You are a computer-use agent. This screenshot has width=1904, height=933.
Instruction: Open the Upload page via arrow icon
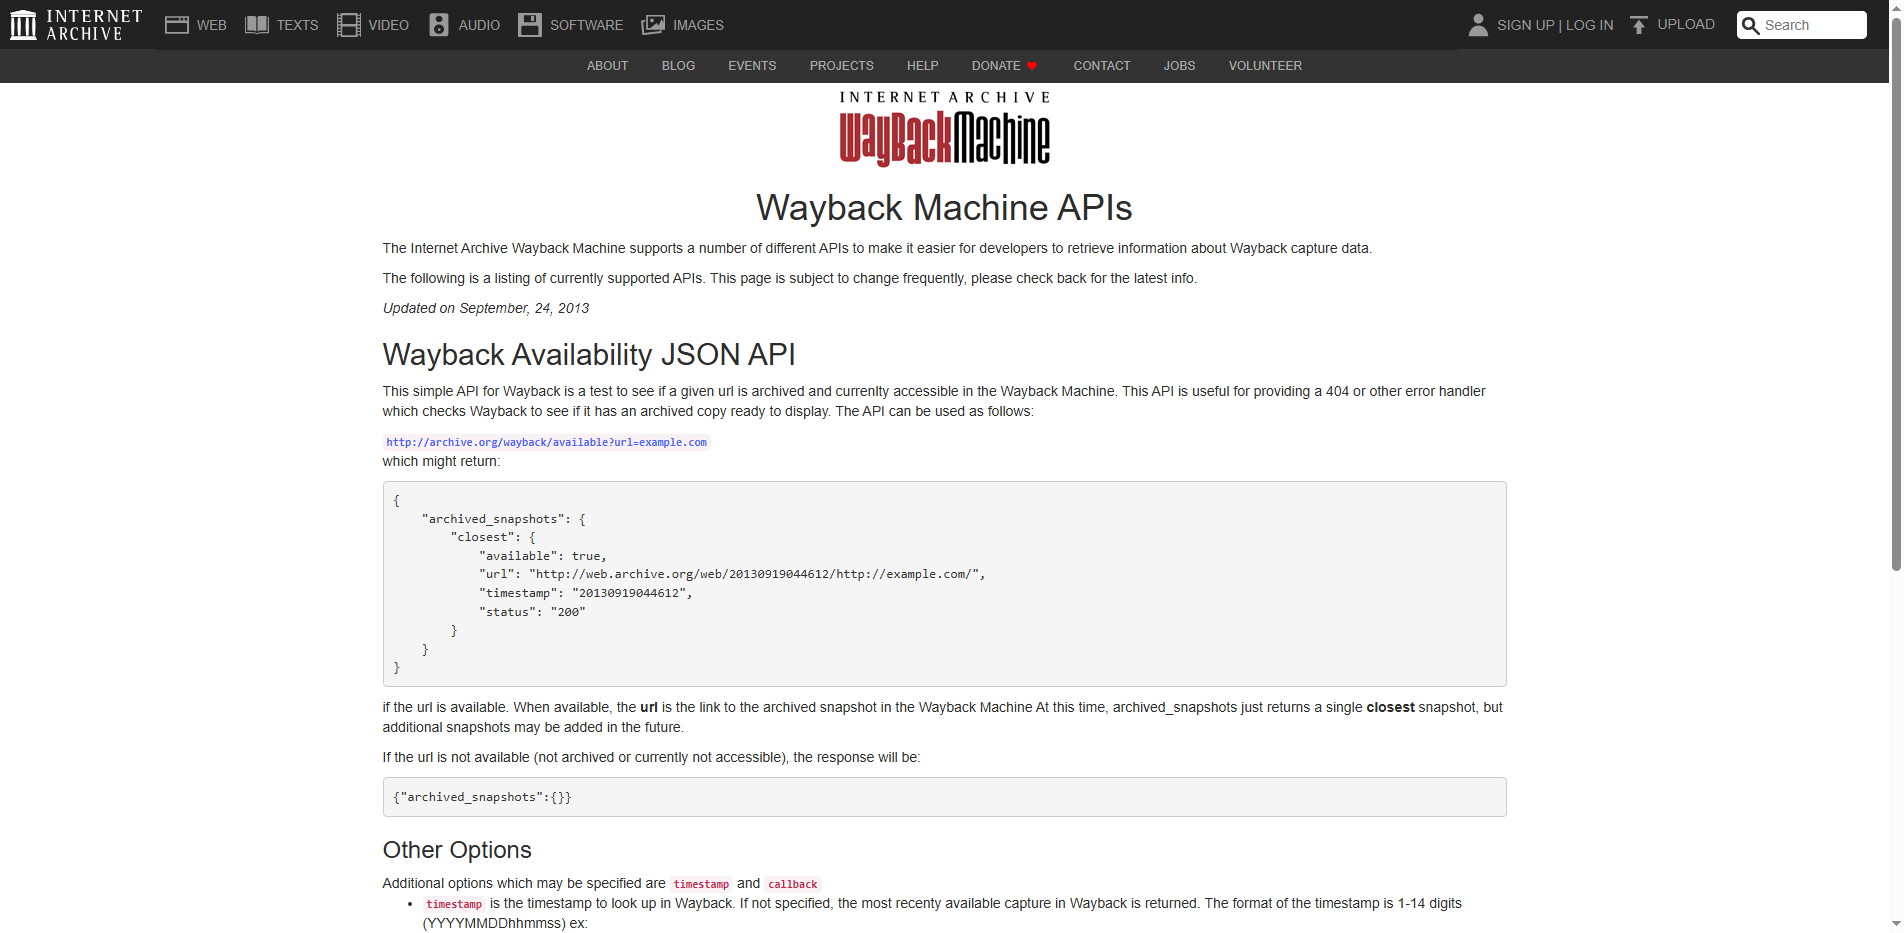[x=1639, y=23]
